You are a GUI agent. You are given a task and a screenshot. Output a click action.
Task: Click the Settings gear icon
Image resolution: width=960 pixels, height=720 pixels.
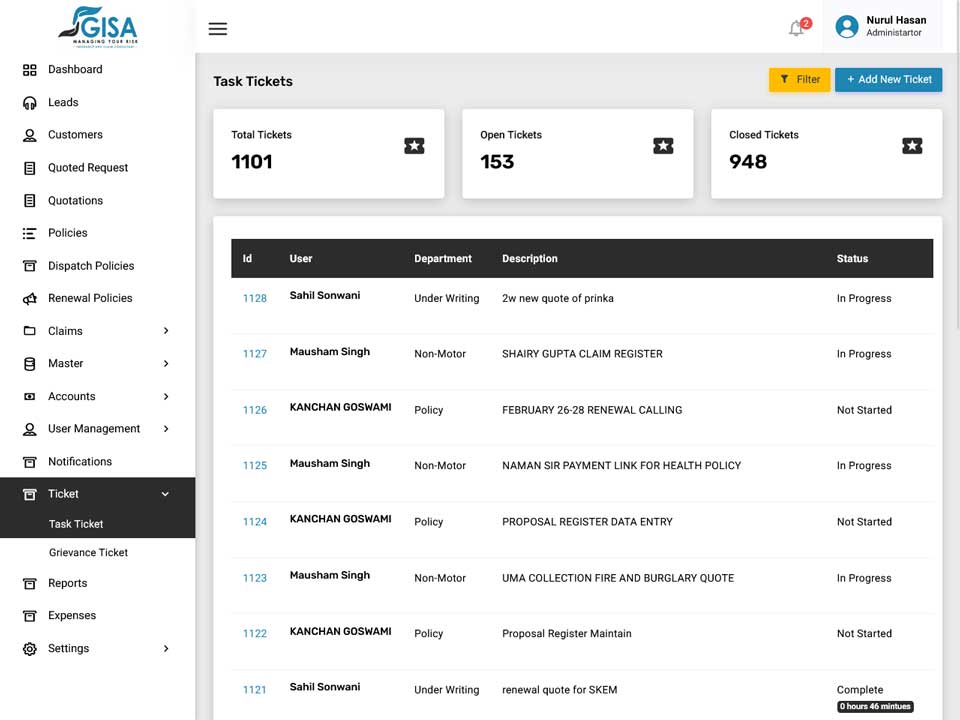tap(29, 649)
